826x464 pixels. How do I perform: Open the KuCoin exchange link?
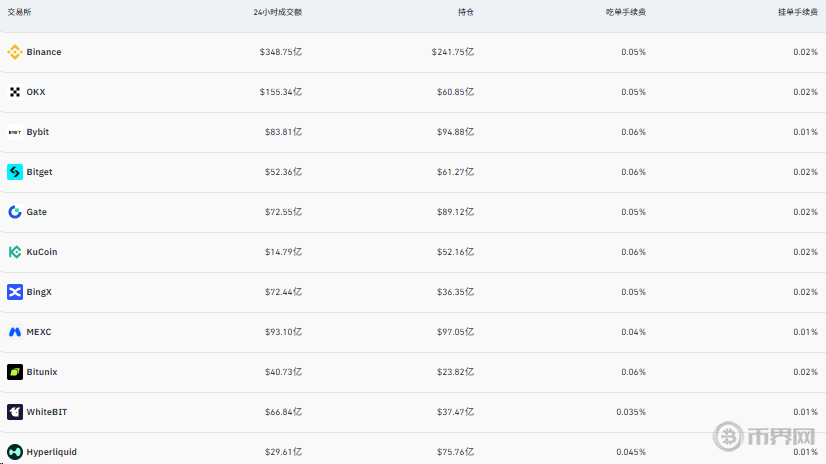42,252
